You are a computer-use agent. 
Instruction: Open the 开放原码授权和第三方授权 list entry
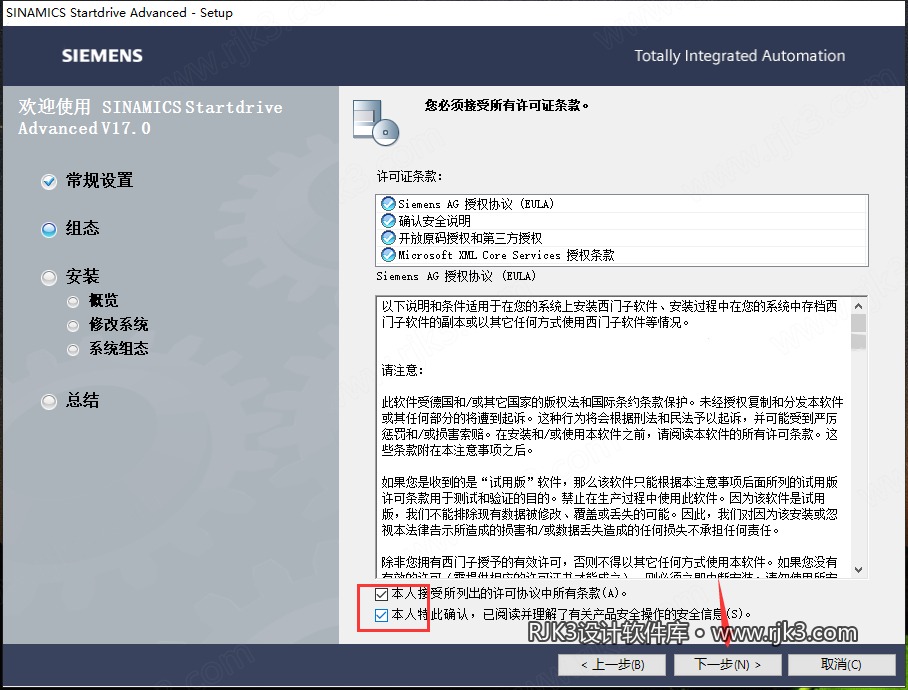(x=621, y=238)
